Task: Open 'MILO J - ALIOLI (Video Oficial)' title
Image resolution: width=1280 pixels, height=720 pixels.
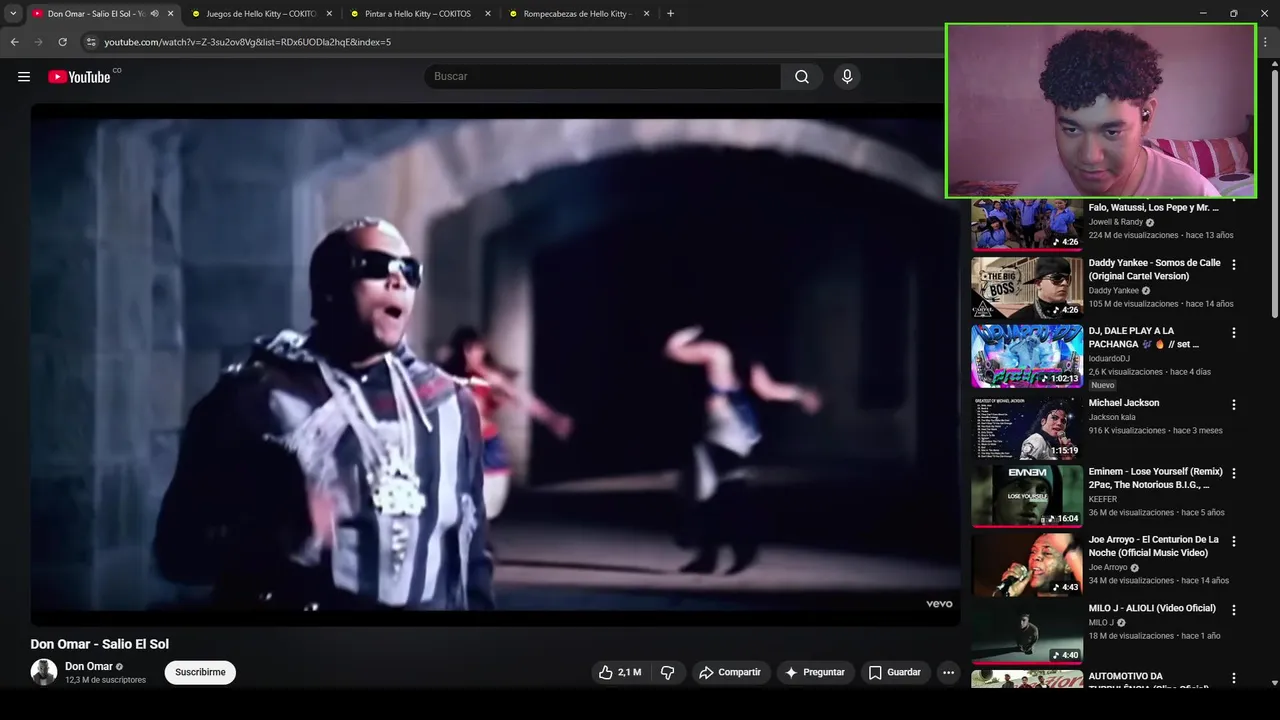Action: 1152,608
